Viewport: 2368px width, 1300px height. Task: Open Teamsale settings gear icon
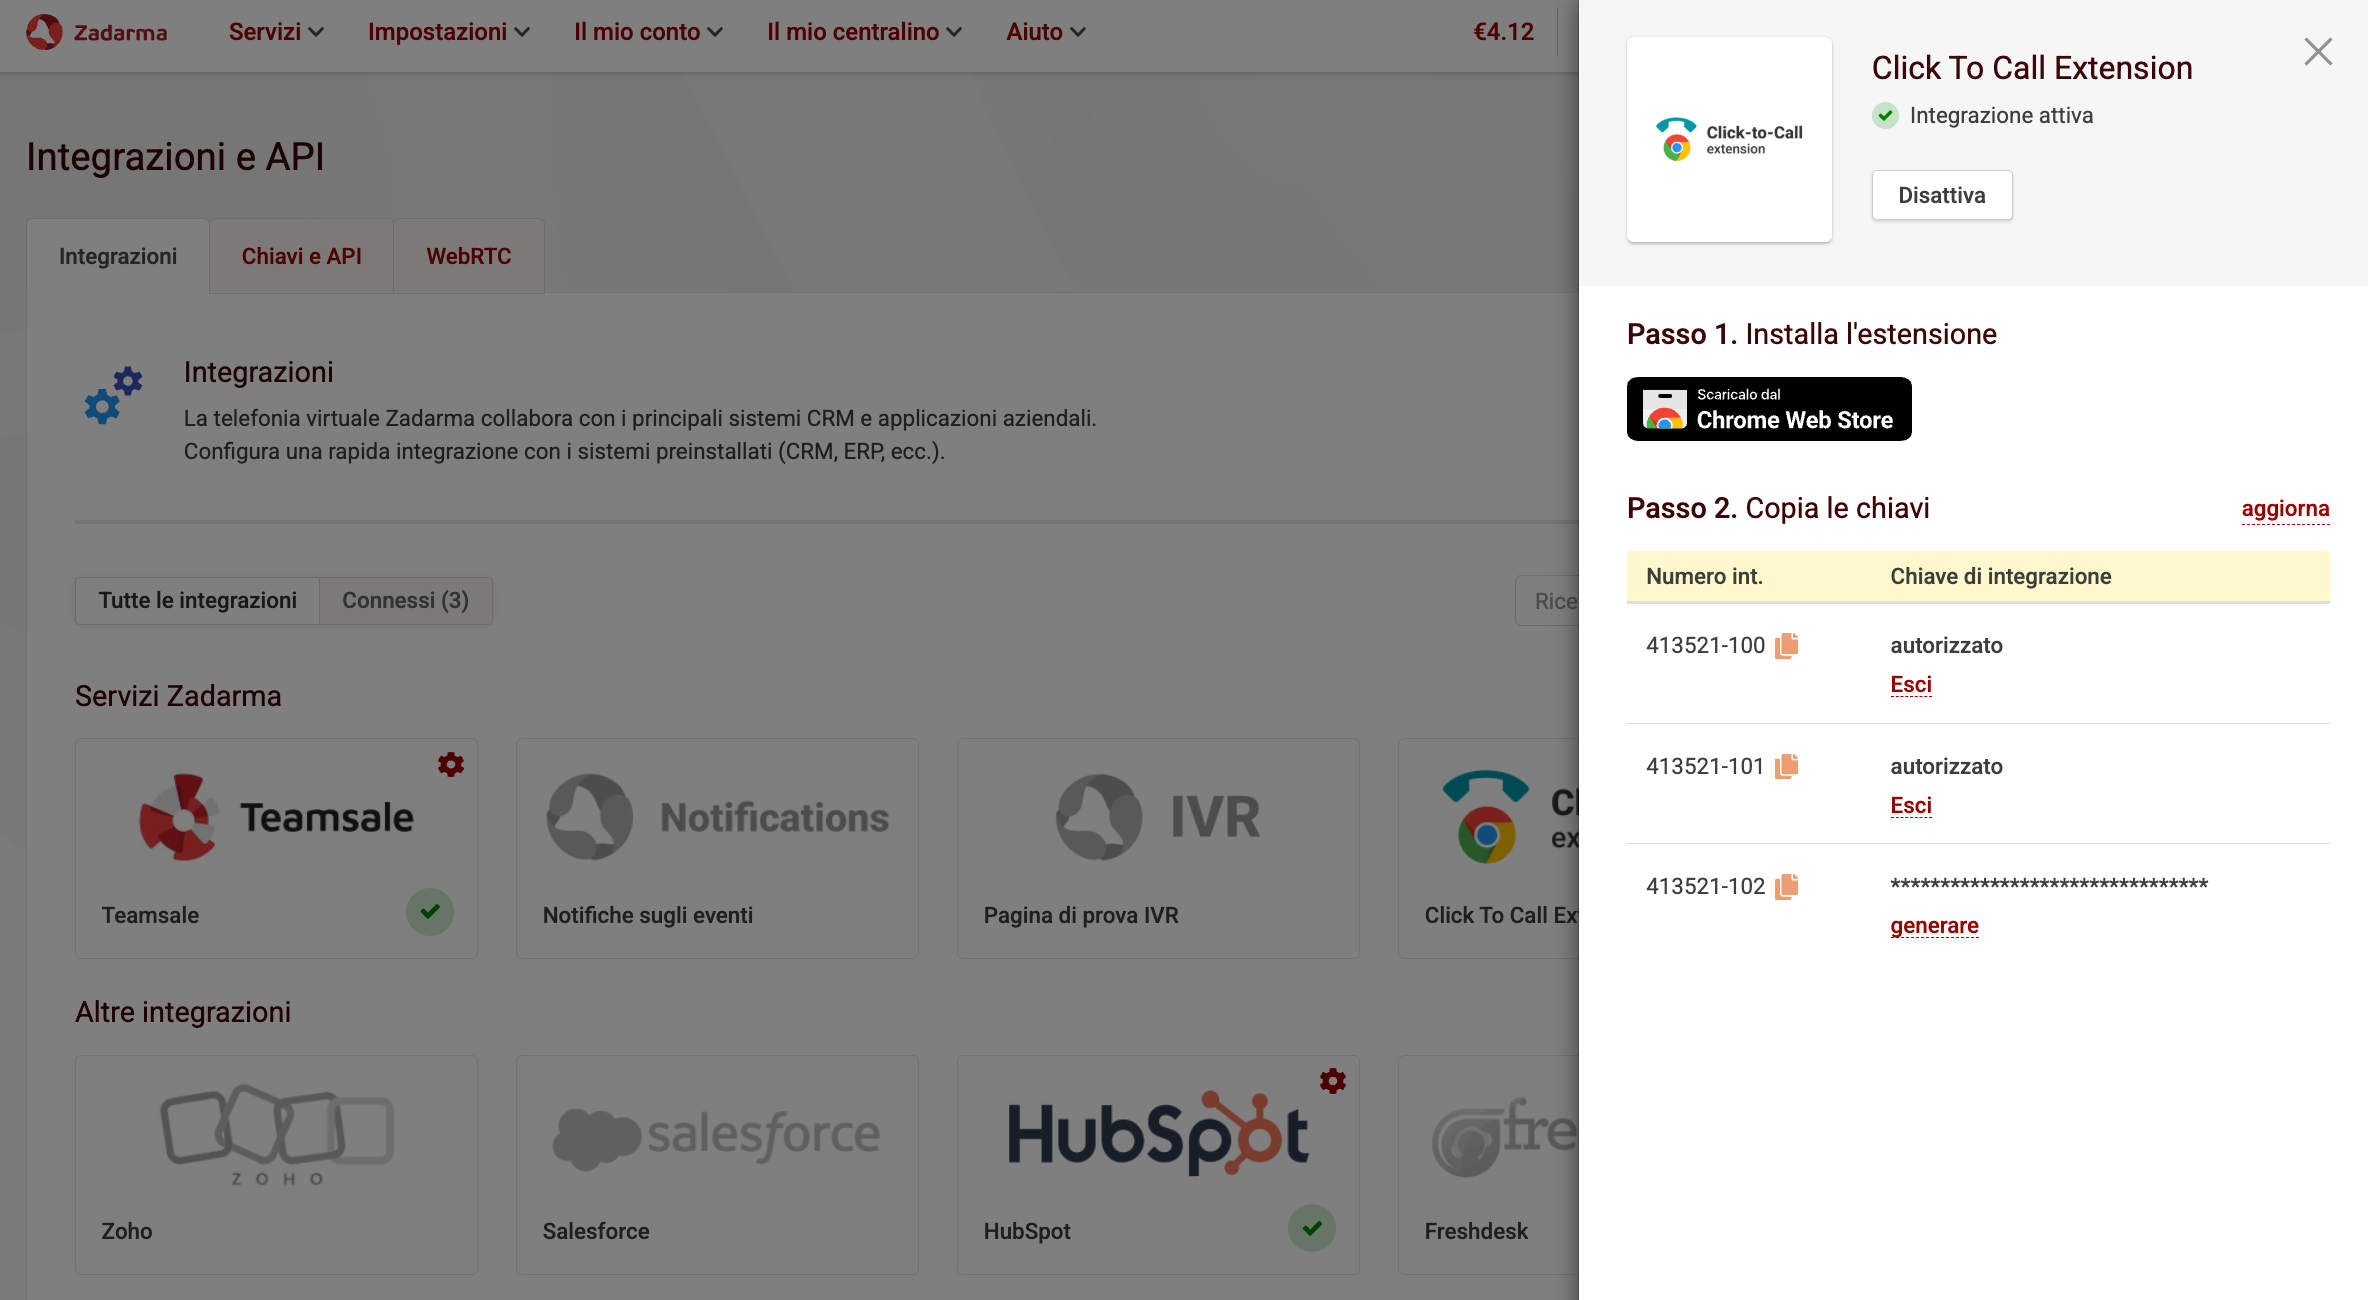[x=451, y=765]
